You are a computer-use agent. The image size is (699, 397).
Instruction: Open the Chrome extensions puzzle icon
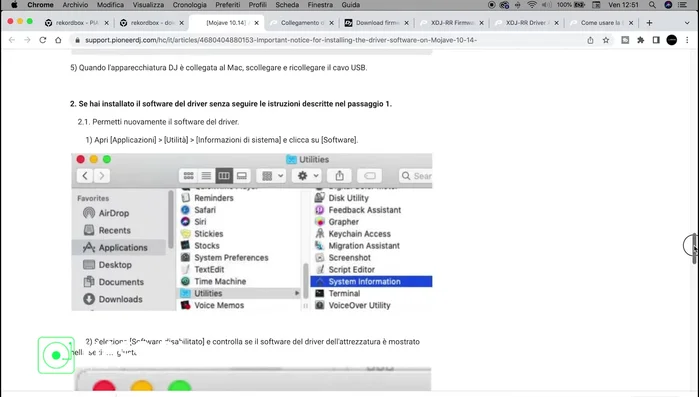641,40
